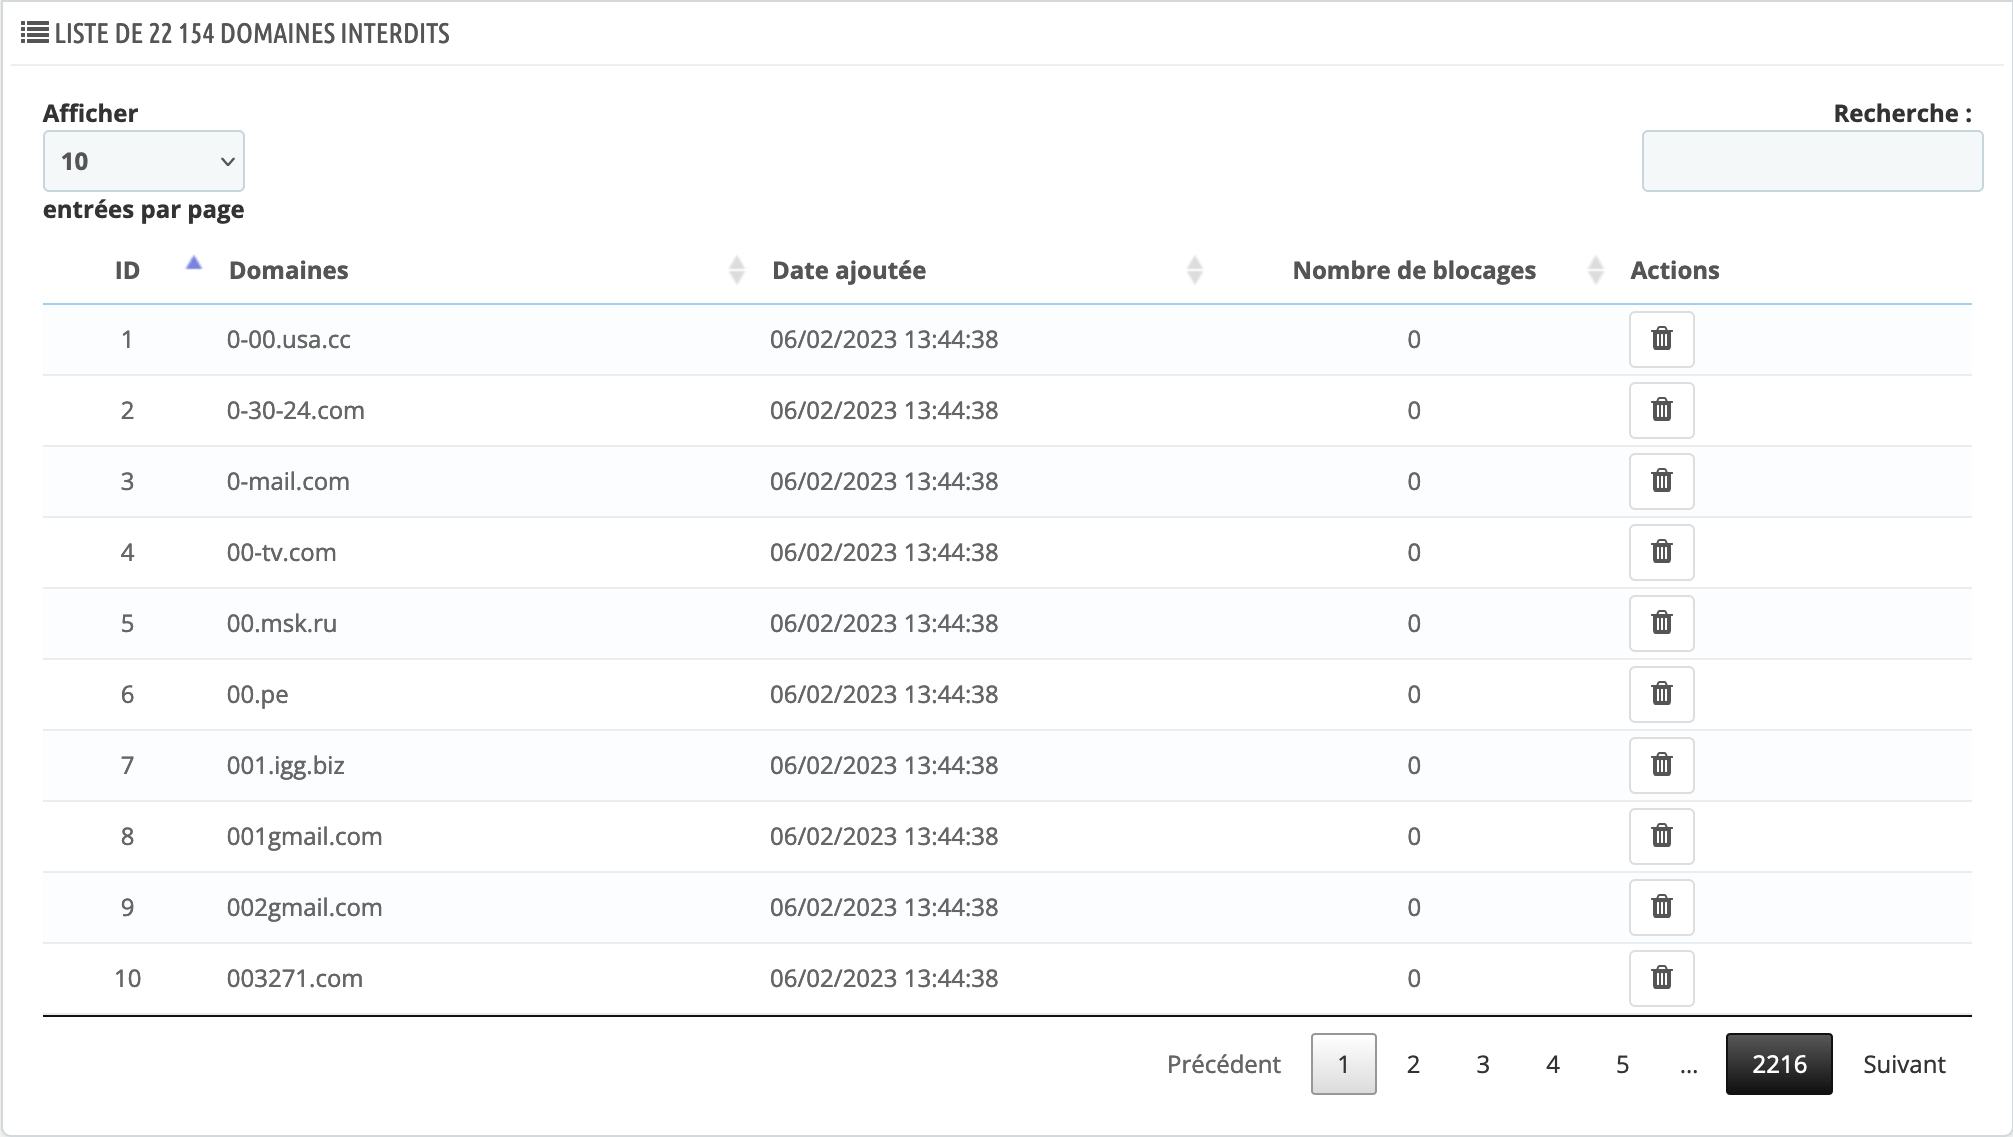Click the Actions column header

[x=1674, y=270]
